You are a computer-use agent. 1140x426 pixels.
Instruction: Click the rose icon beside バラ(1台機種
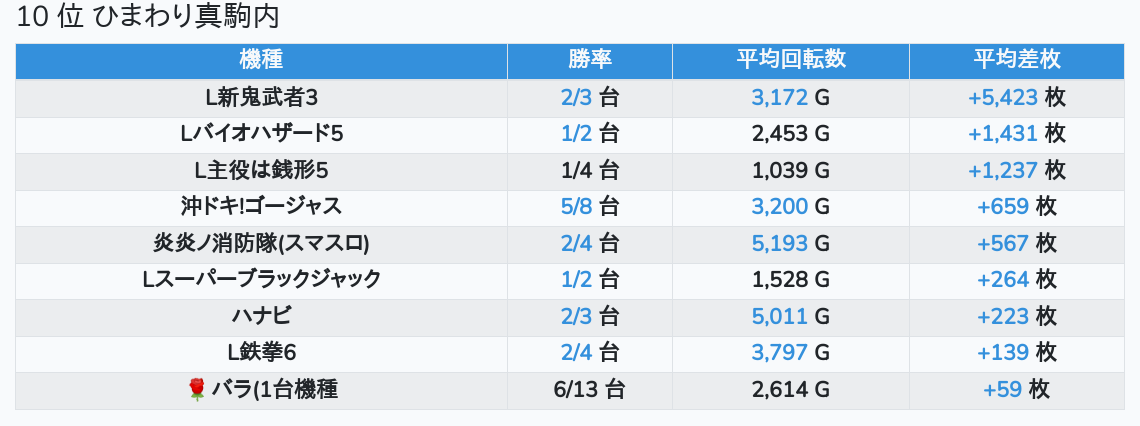(x=197, y=390)
